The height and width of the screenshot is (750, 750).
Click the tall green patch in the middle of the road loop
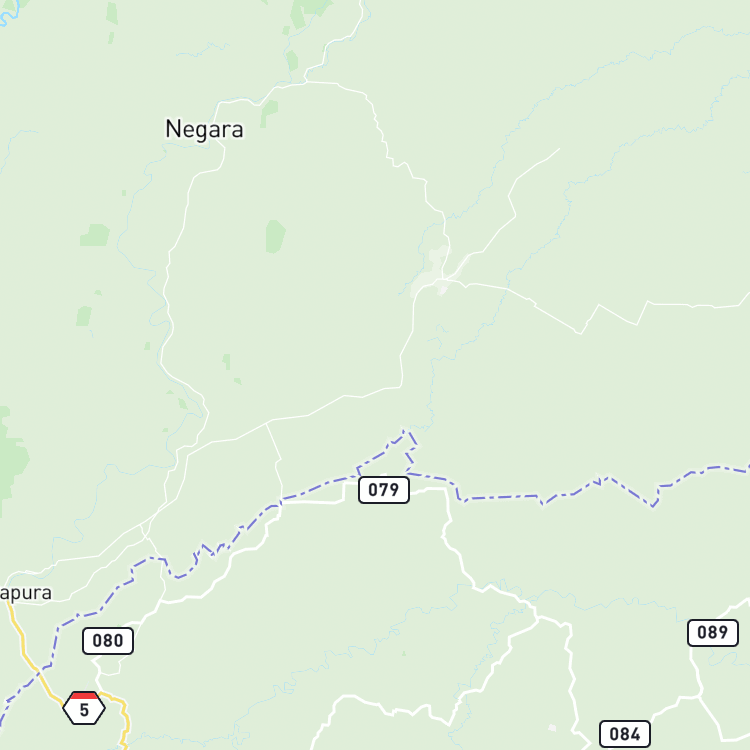[276, 236]
